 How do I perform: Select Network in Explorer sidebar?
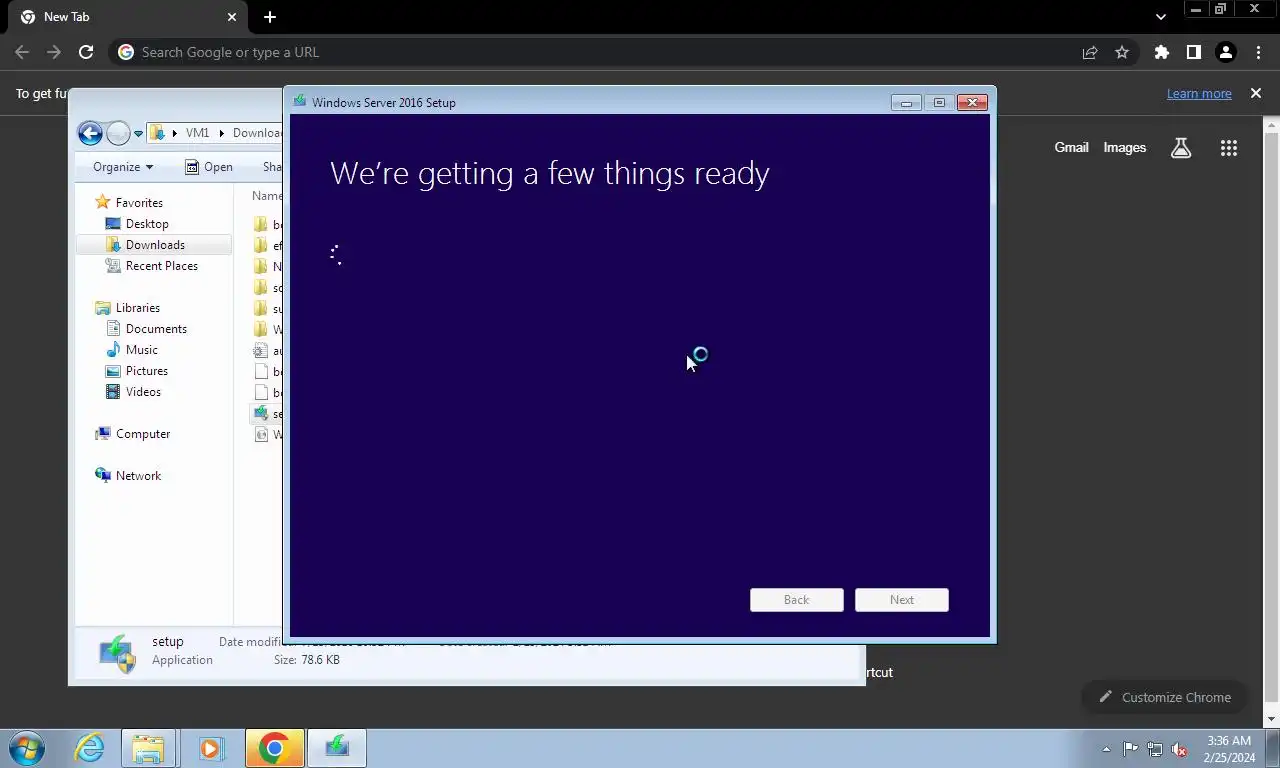pos(138,476)
